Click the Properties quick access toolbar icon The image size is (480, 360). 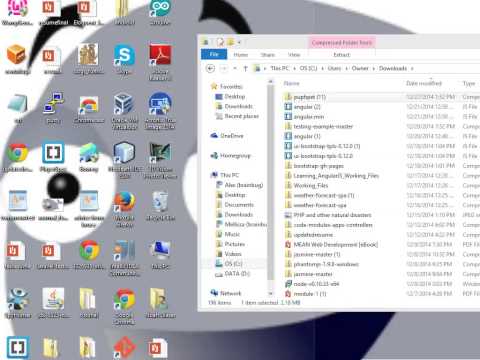point(220,42)
